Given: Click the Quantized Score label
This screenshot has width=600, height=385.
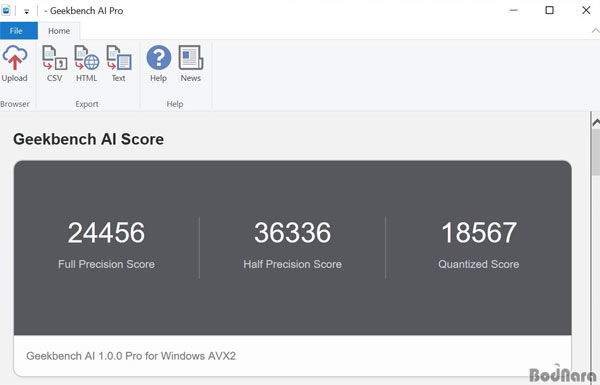Looking at the screenshot, I should (479, 264).
